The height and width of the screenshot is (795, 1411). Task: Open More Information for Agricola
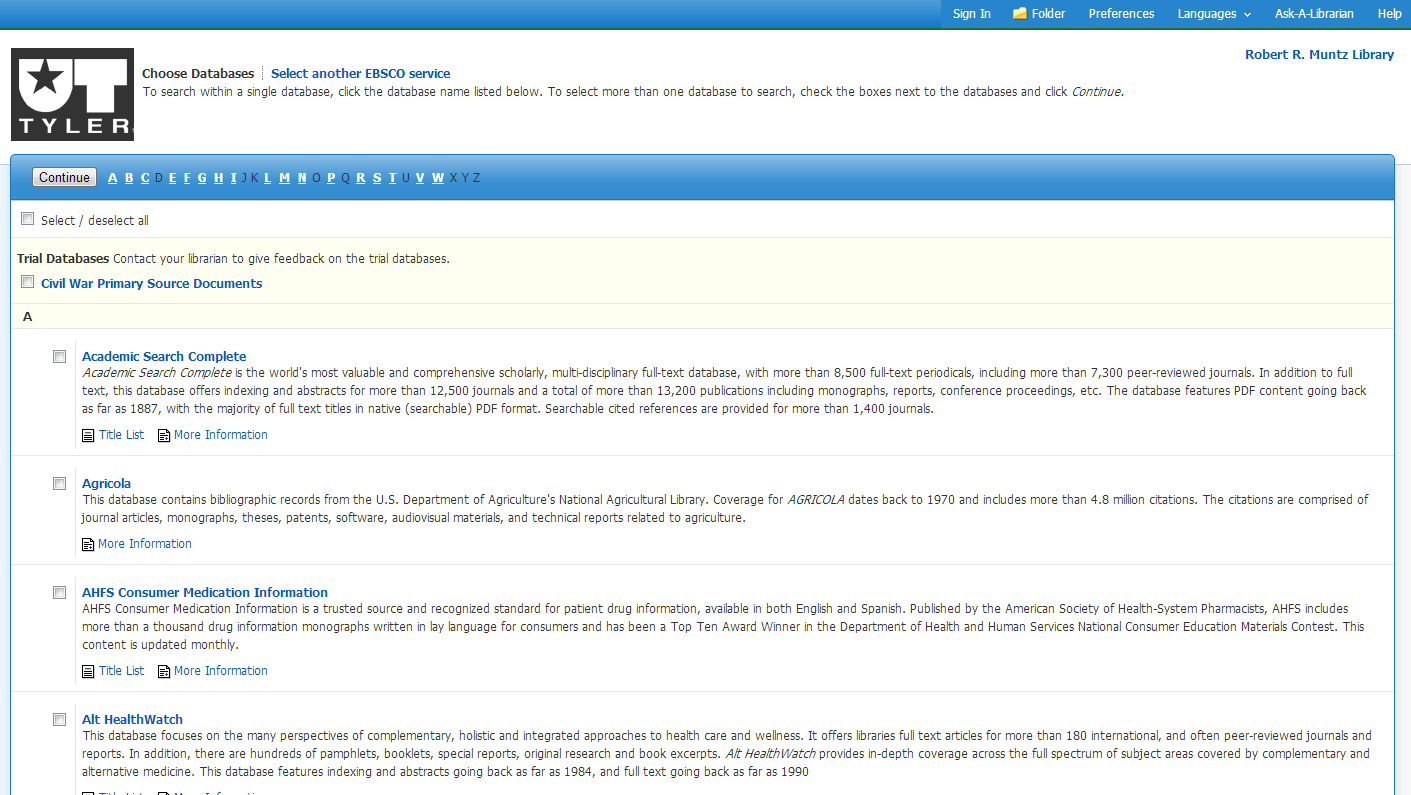tap(145, 544)
